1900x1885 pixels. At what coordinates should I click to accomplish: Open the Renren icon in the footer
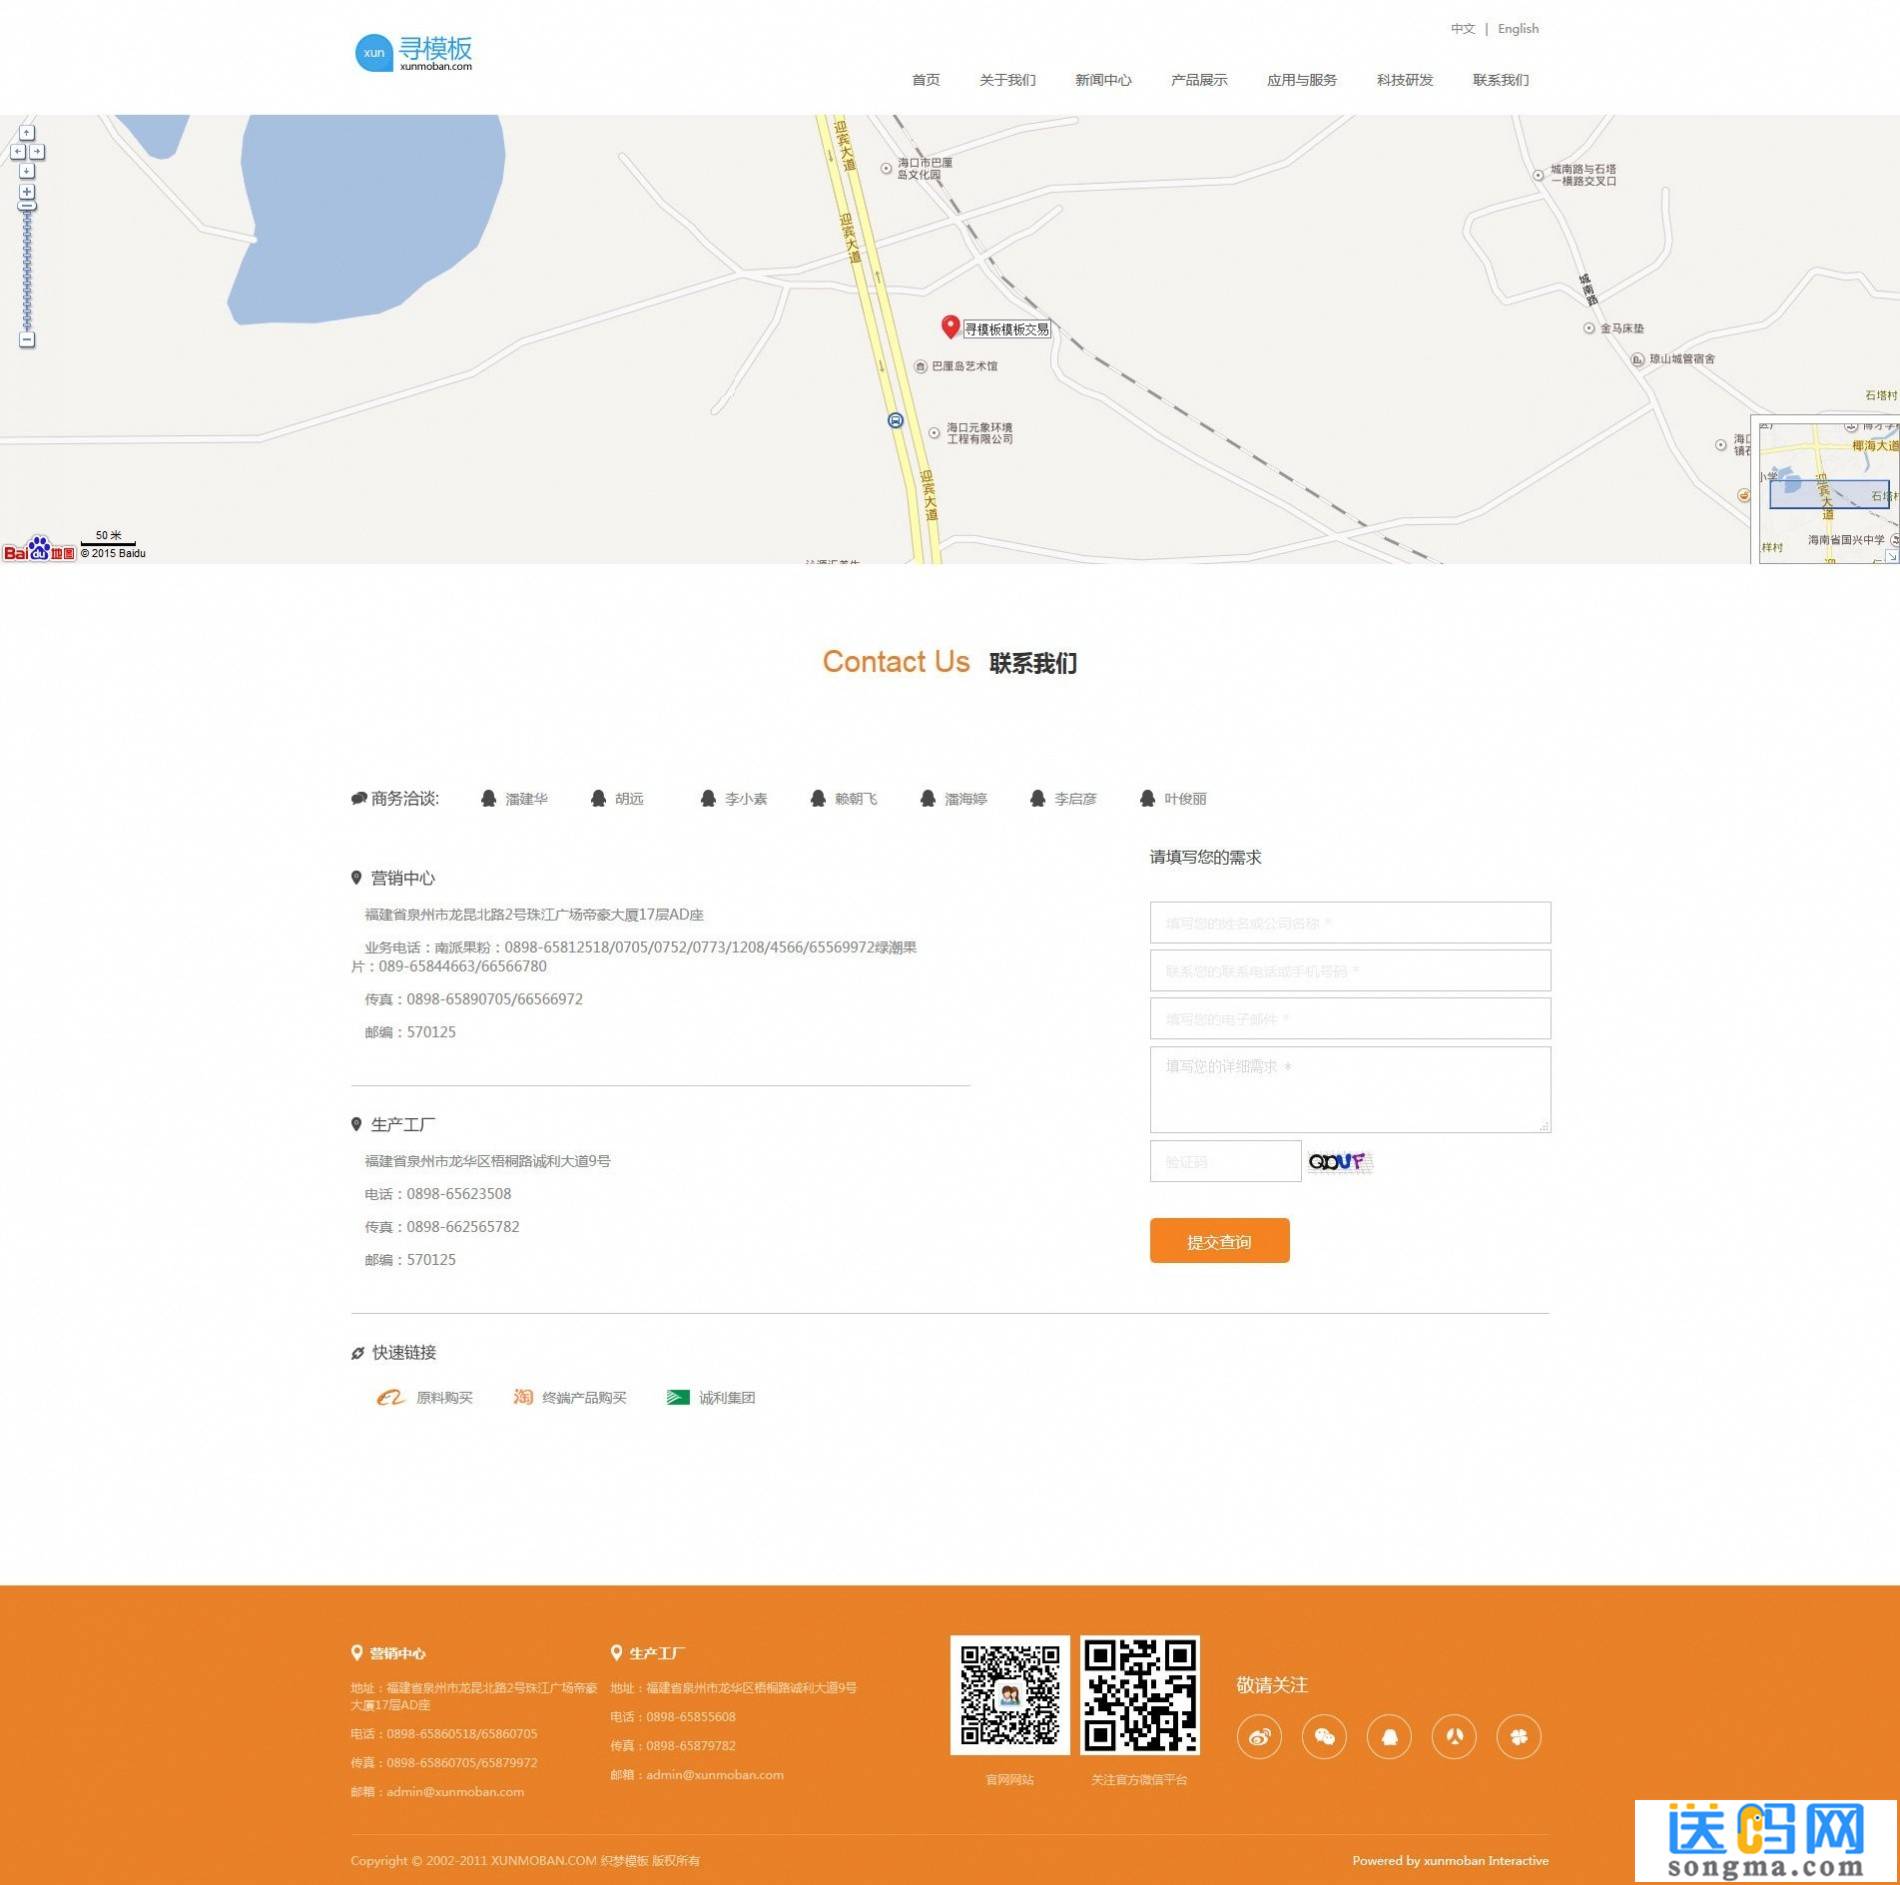point(1454,1737)
